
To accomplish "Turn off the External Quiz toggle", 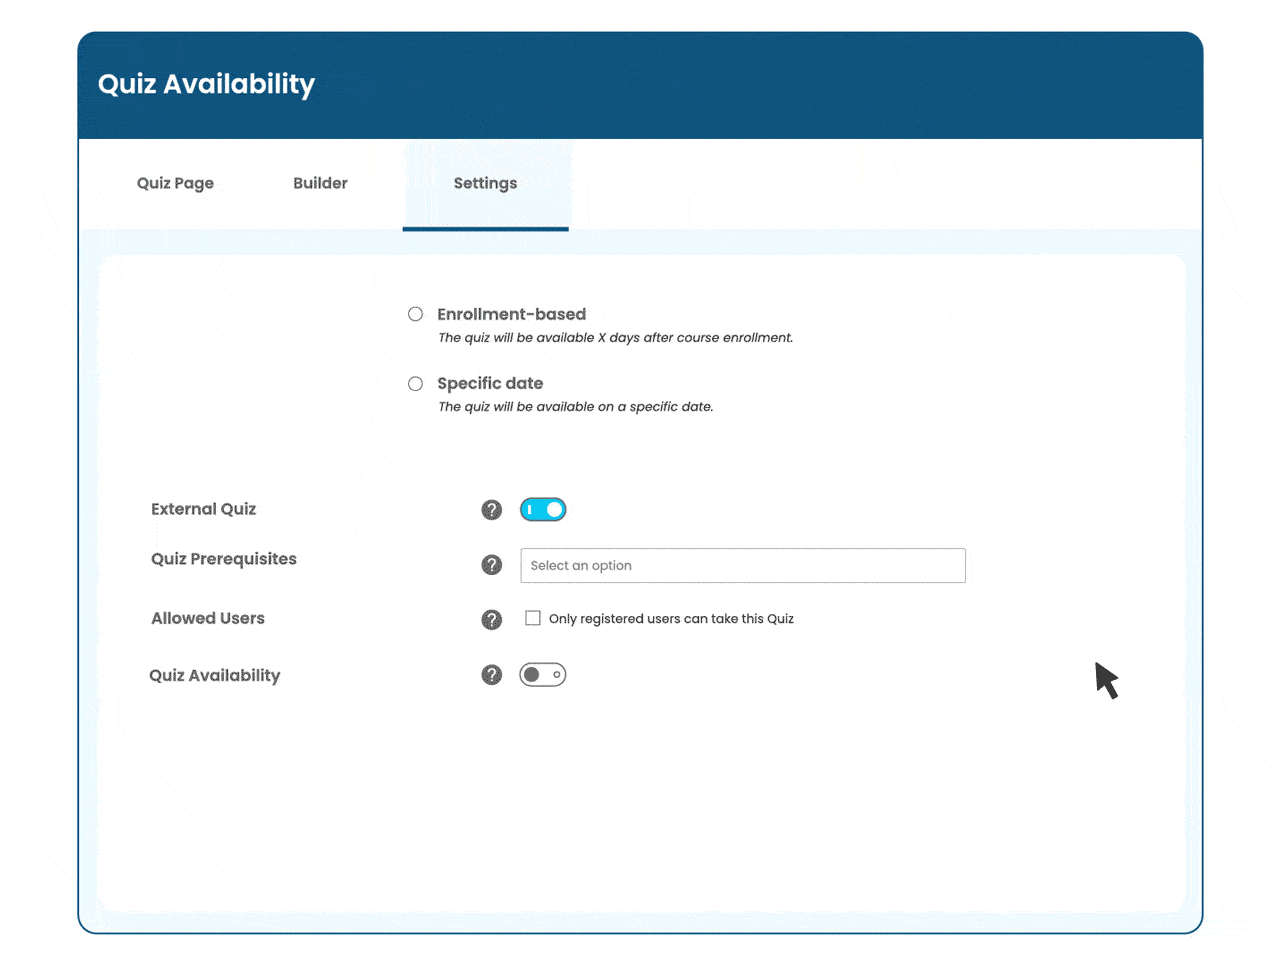I will [x=543, y=510].
